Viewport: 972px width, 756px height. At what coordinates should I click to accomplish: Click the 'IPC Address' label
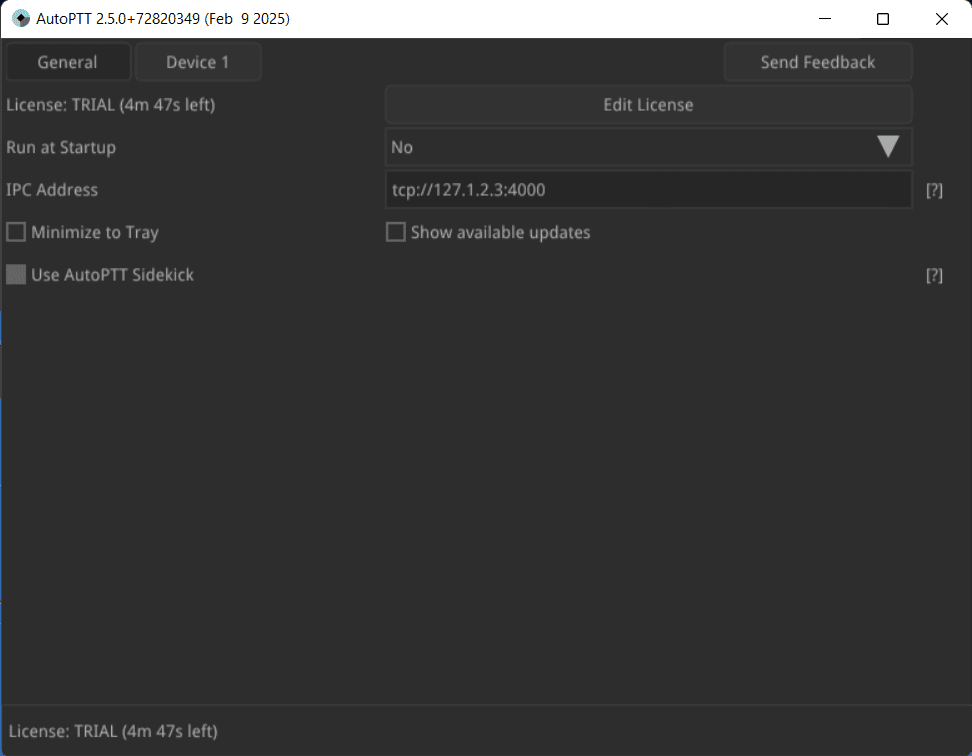pos(52,190)
